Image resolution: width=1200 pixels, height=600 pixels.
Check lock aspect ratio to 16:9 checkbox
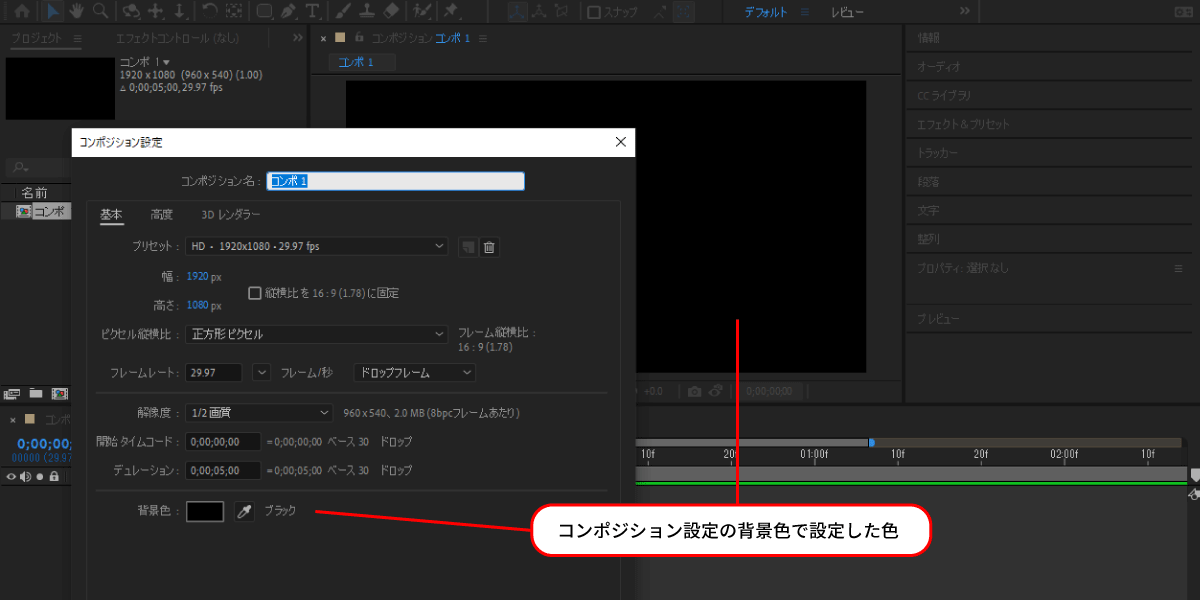click(254, 293)
